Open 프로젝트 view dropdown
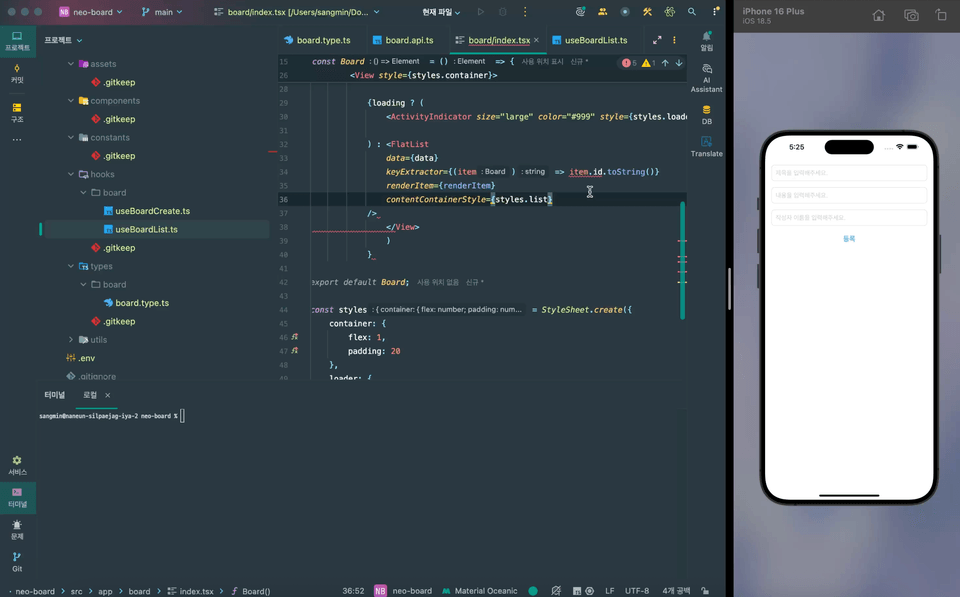Viewport: 960px width, 597px height. (63, 40)
